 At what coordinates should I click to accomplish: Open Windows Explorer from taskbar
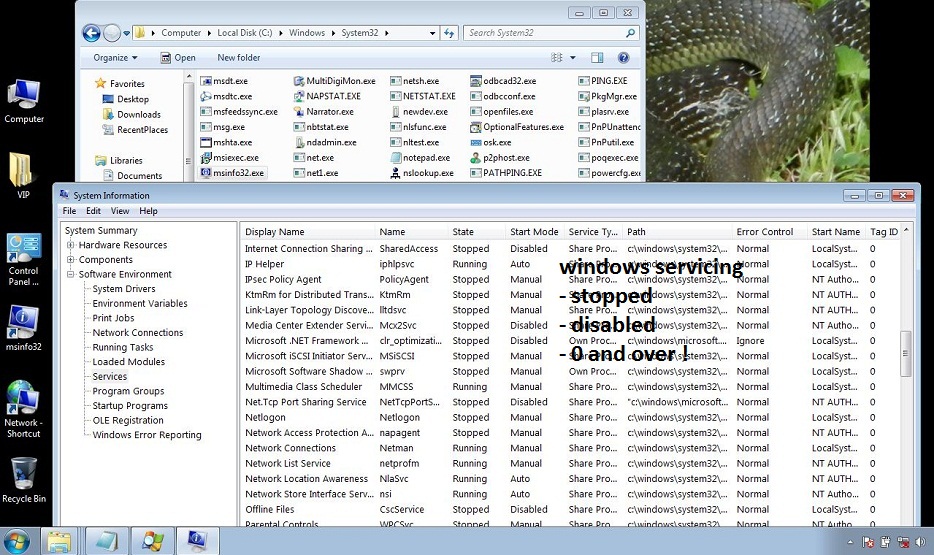tap(60, 541)
